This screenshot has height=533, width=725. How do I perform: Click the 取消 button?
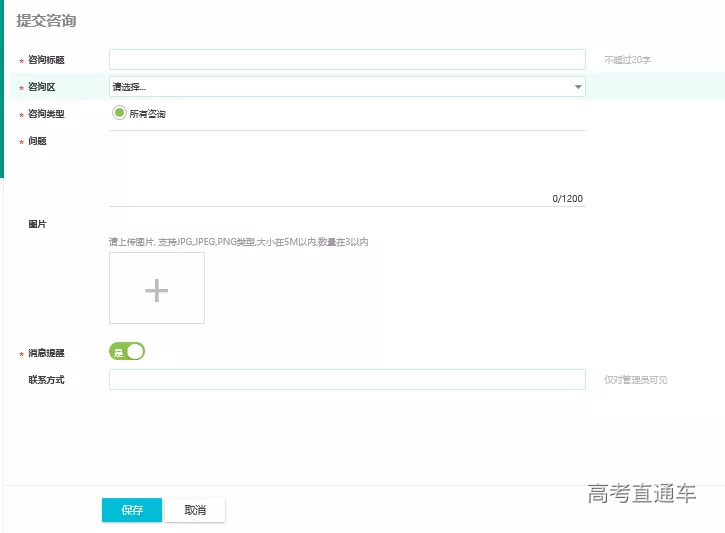195,510
